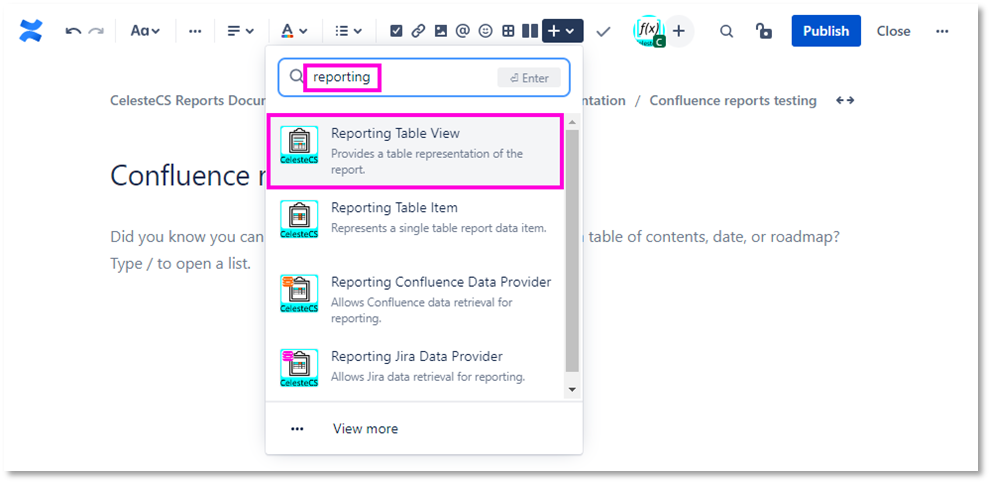Open the top-right more actions menu
Image resolution: width=991 pixels, height=484 pixels.
click(942, 31)
